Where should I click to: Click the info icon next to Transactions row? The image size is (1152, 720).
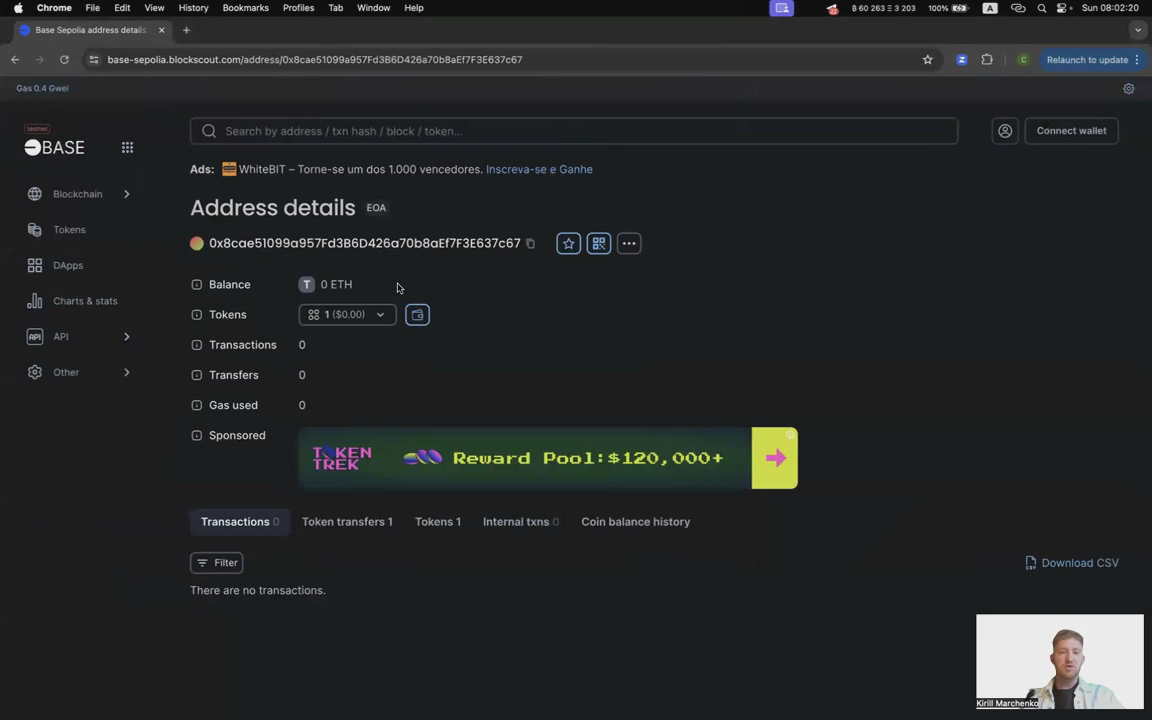click(x=196, y=345)
